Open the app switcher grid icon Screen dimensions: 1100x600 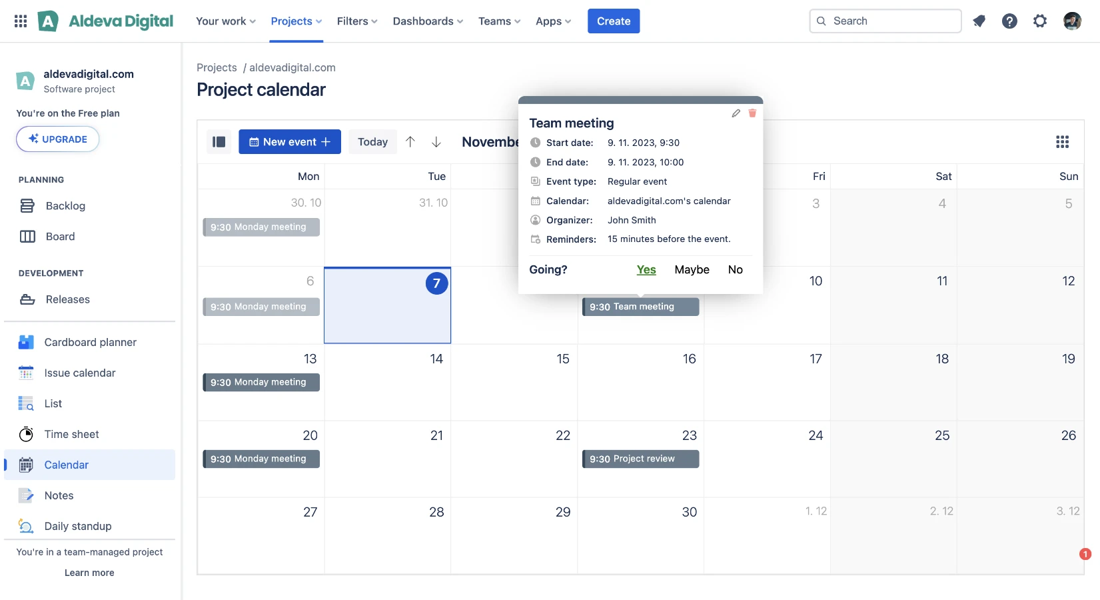coord(20,21)
